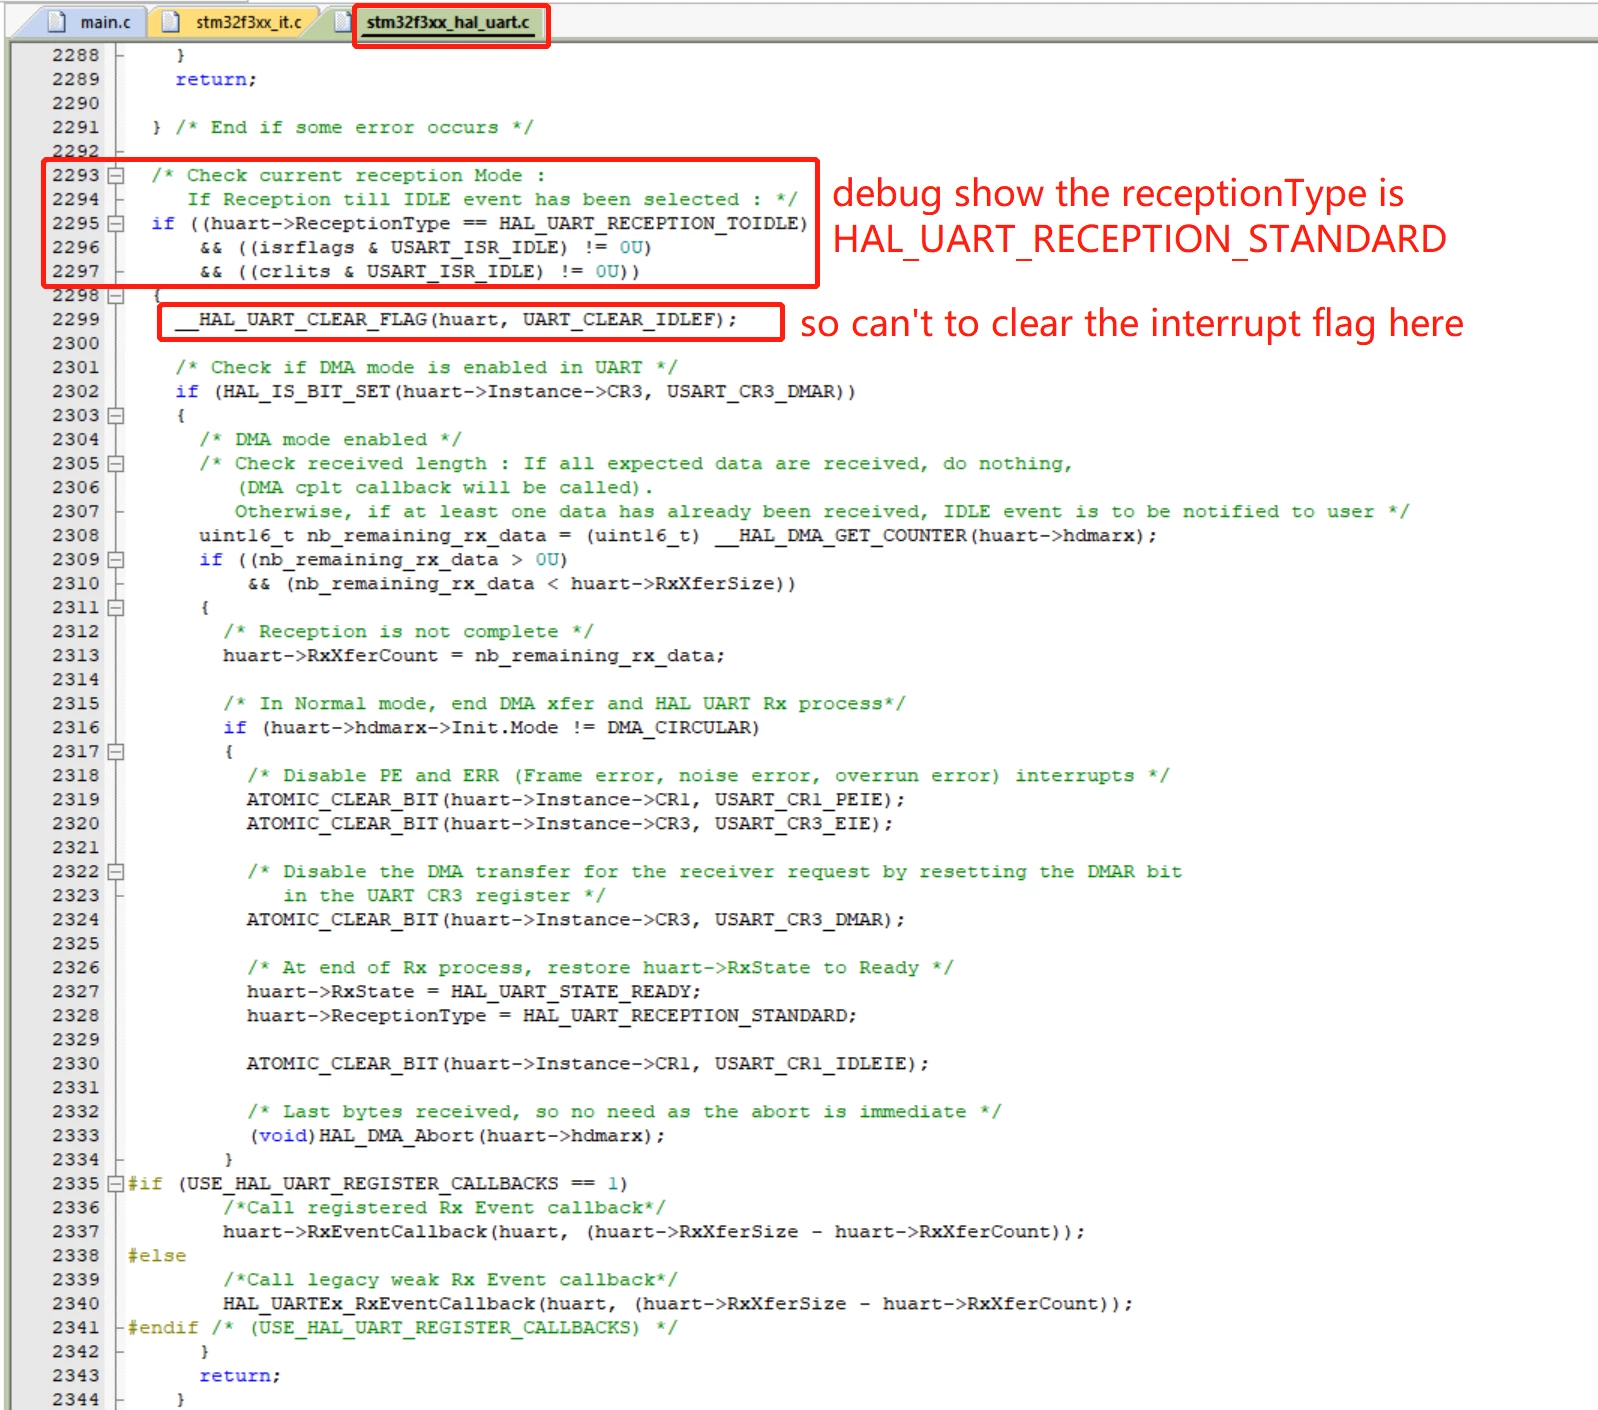
Task: Click HAL_UART_RECEPTION_TOIDLE on line 2295
Action: tap(649, 224)
